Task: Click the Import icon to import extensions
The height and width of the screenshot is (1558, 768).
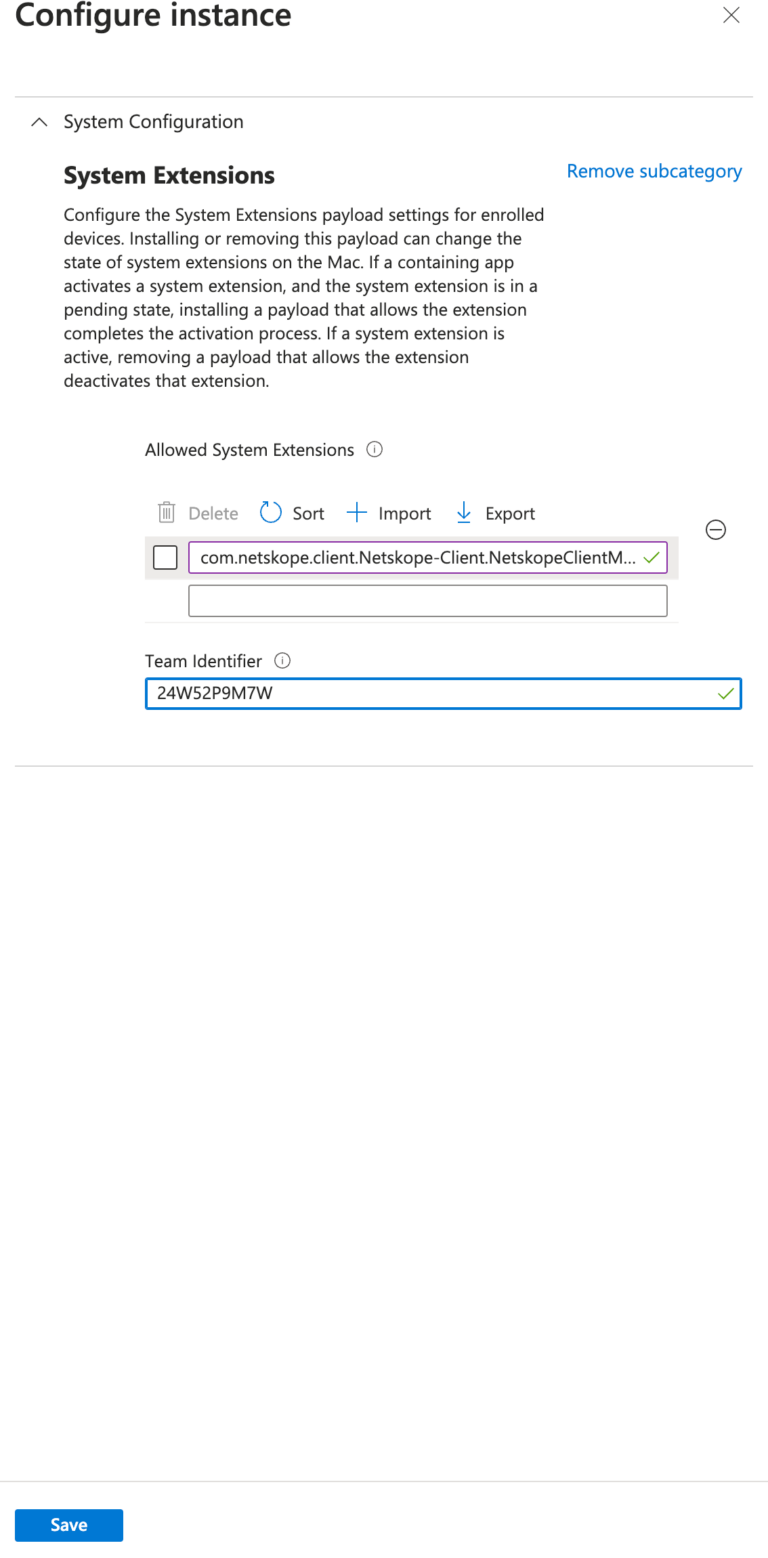Action: click(x=357, y=512)
